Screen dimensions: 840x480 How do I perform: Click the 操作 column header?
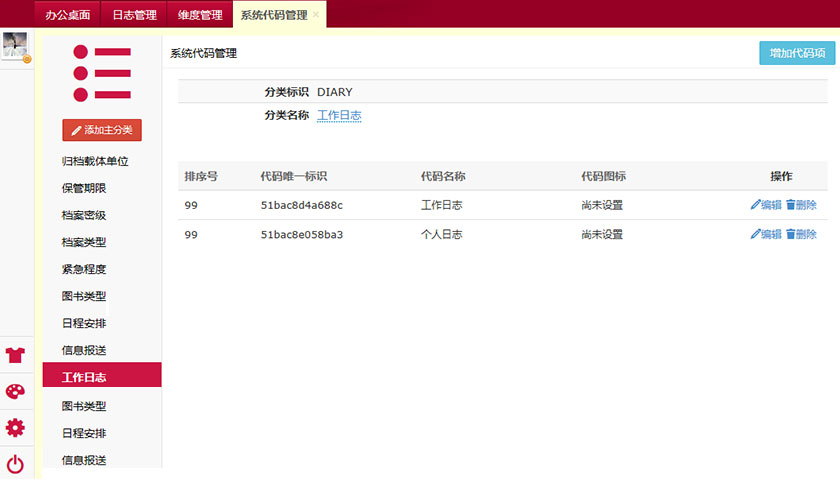tap(781, 176)
